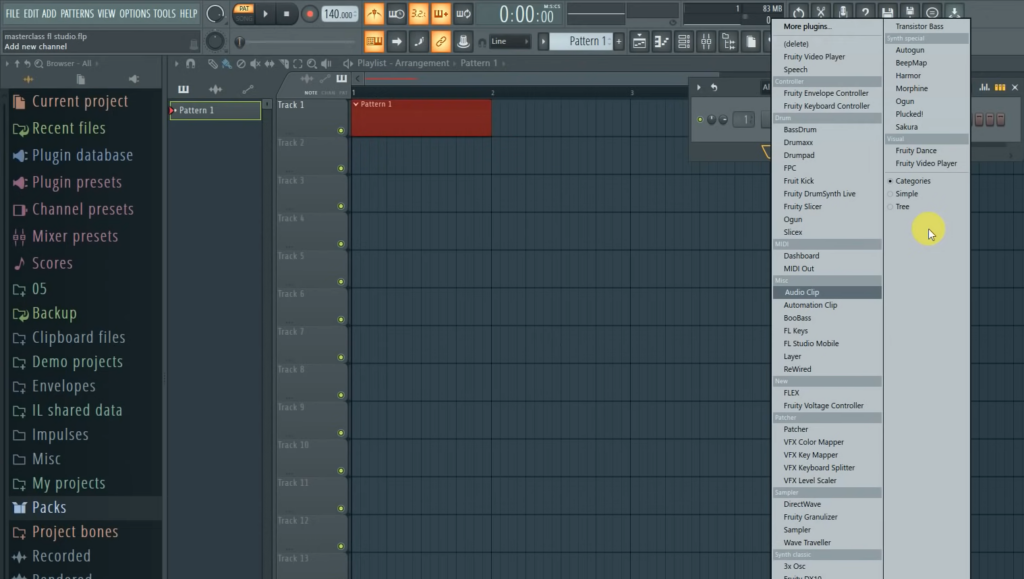Select Audio Clip from the plugin menu
Screen dimensions: 1024x579
804,292
